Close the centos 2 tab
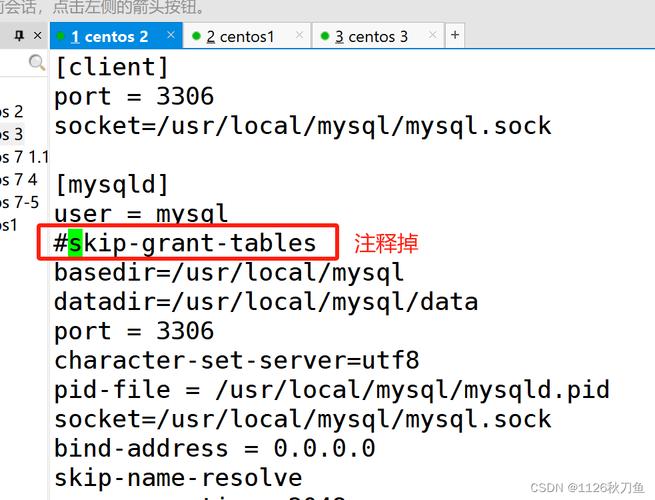655x500 pixels. pyautogui.click(x=171, y=35)
